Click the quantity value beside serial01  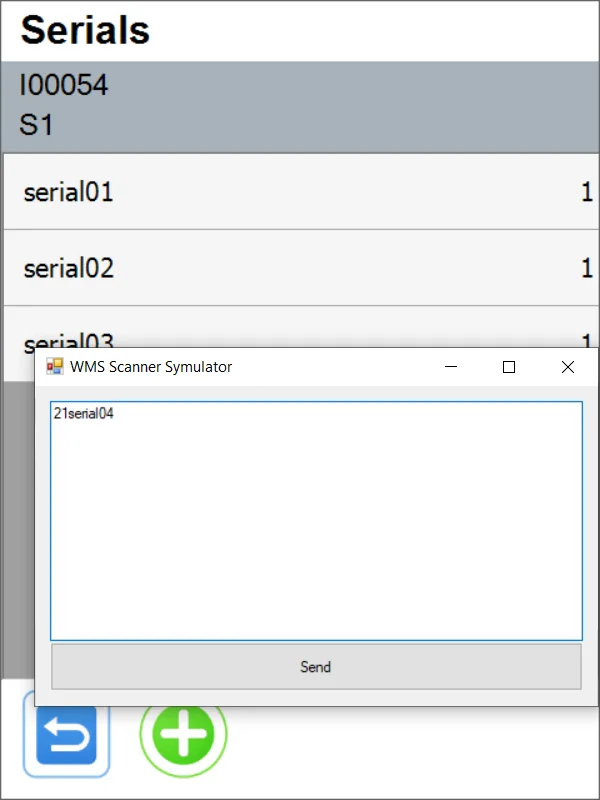[587, 191]
